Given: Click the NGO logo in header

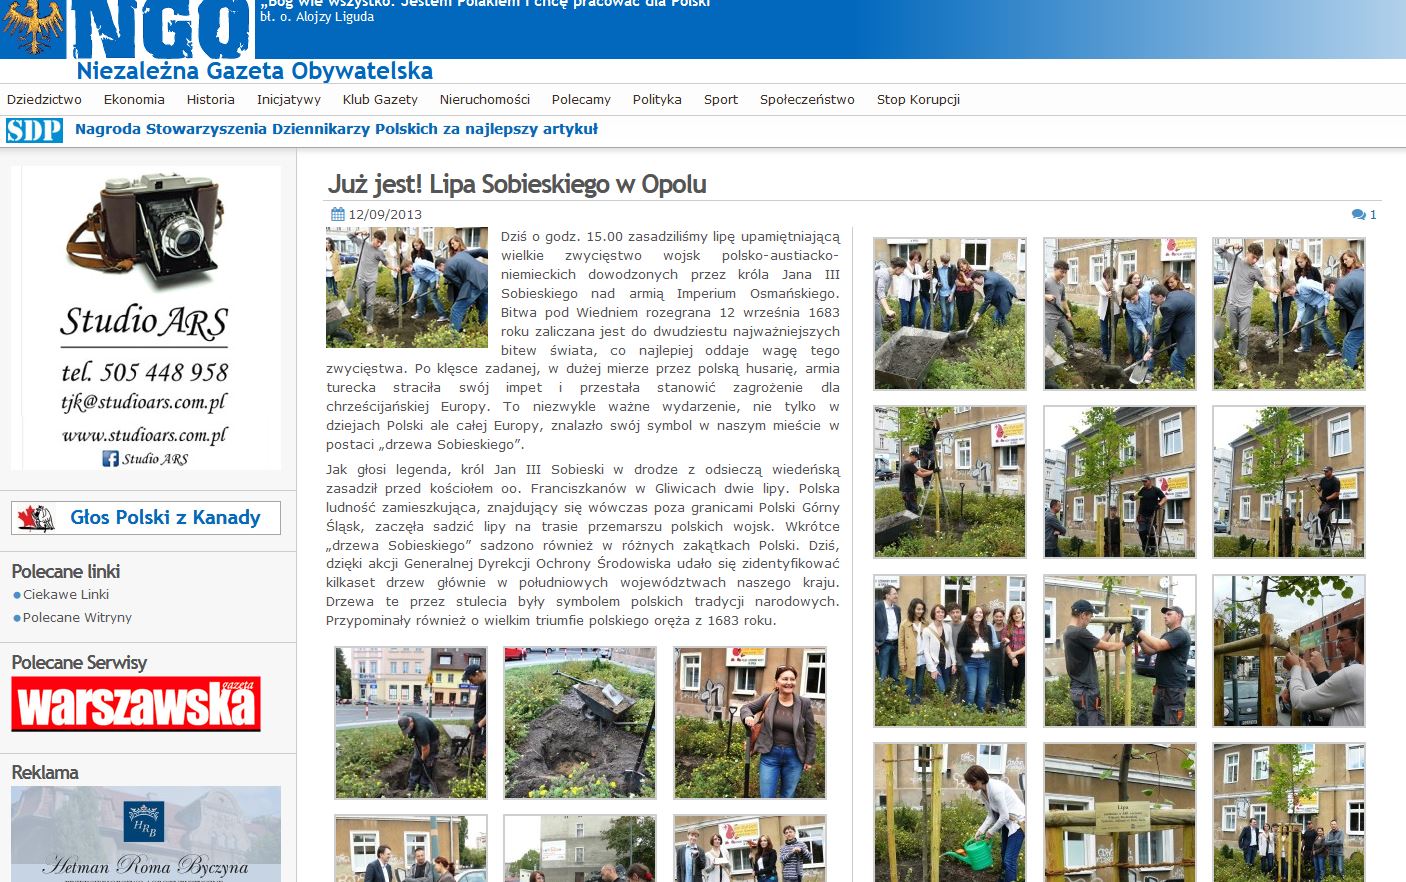Looking at the screenshot, I should pyautogui.click(x=162, y=29).
